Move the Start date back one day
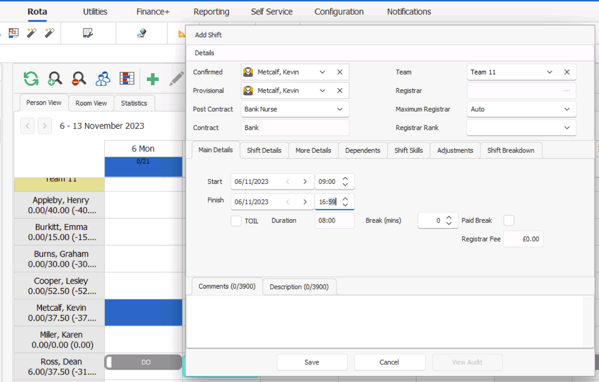This screenshot has width=599, height=382. coord(288,181)
